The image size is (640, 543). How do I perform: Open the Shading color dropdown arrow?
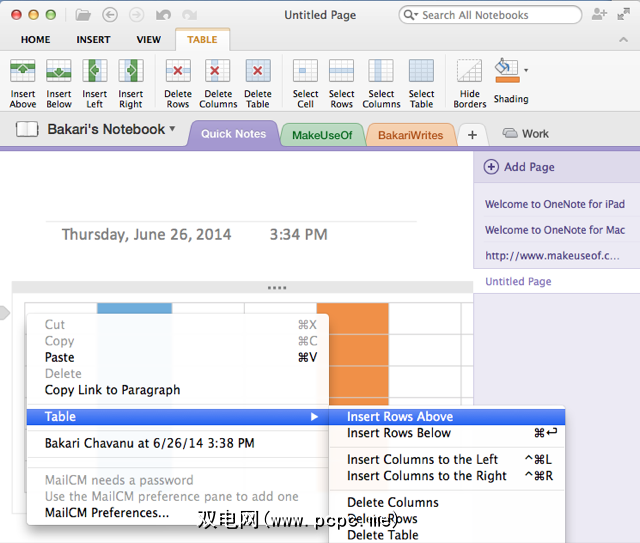point(526,71)
